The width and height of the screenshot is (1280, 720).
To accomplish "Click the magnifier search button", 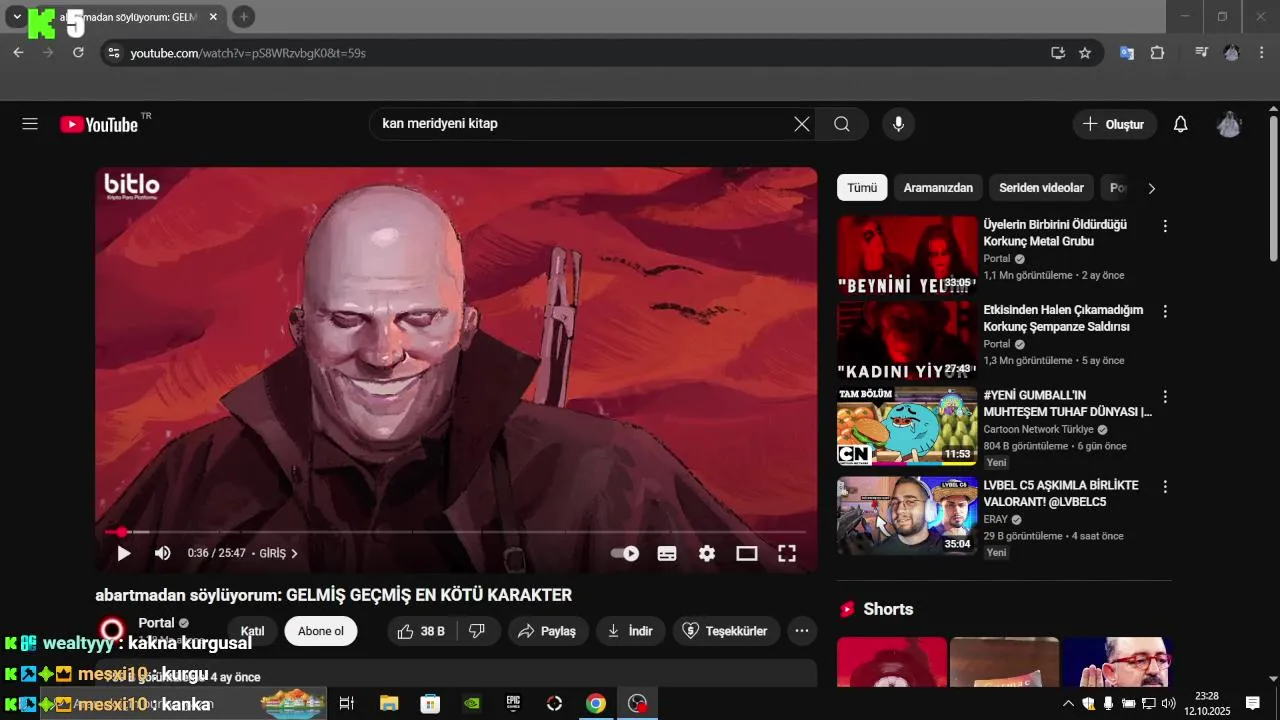I will pyautogui.click(x=842, y=124).
